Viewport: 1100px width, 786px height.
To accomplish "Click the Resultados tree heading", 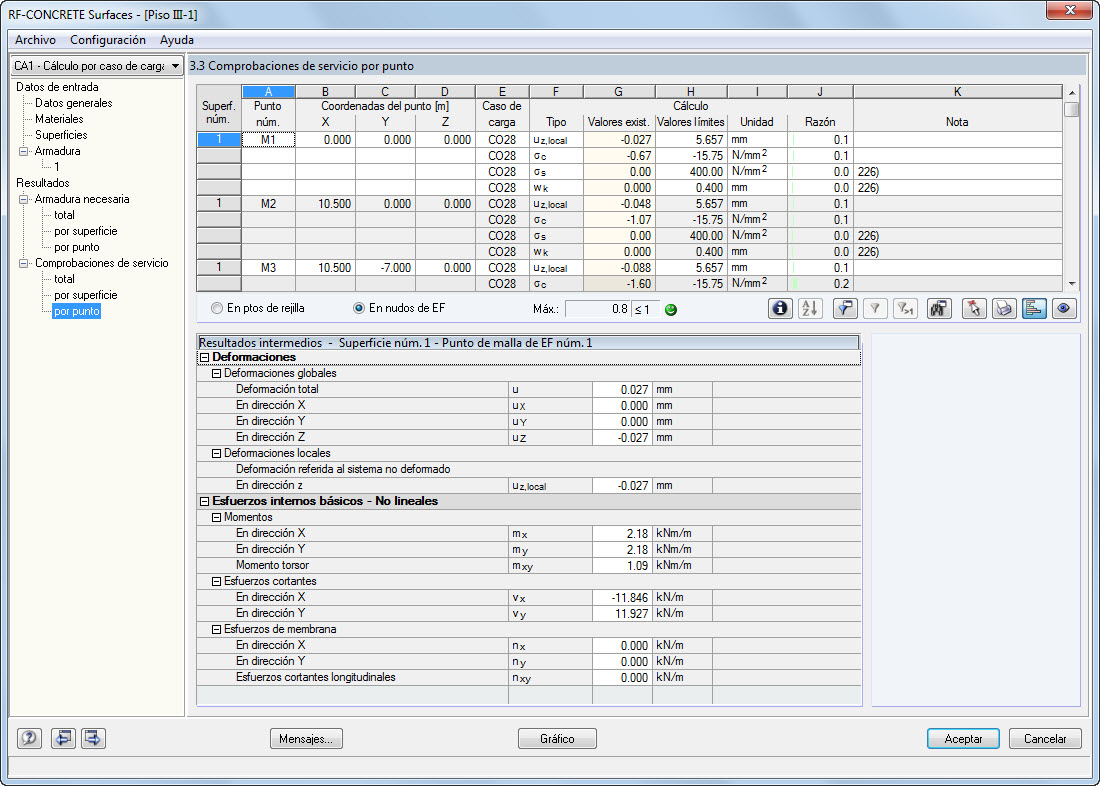I will coord(43,183).
